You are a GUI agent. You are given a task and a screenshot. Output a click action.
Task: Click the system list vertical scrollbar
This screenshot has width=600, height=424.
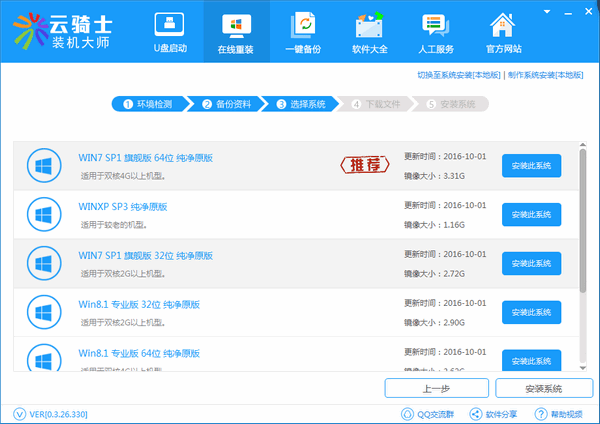click(x=585, y=215)
